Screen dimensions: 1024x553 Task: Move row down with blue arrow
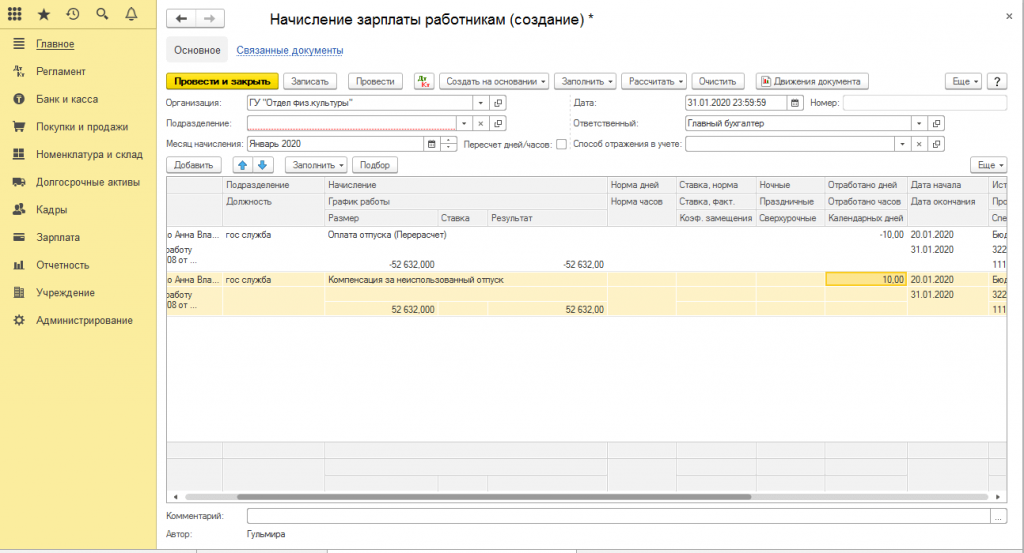point(261,165)
